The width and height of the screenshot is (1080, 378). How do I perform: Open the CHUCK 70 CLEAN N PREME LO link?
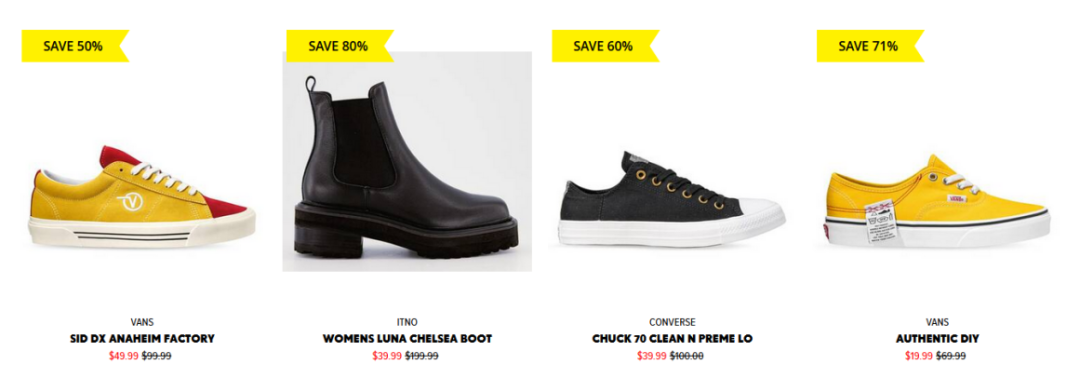672,339
